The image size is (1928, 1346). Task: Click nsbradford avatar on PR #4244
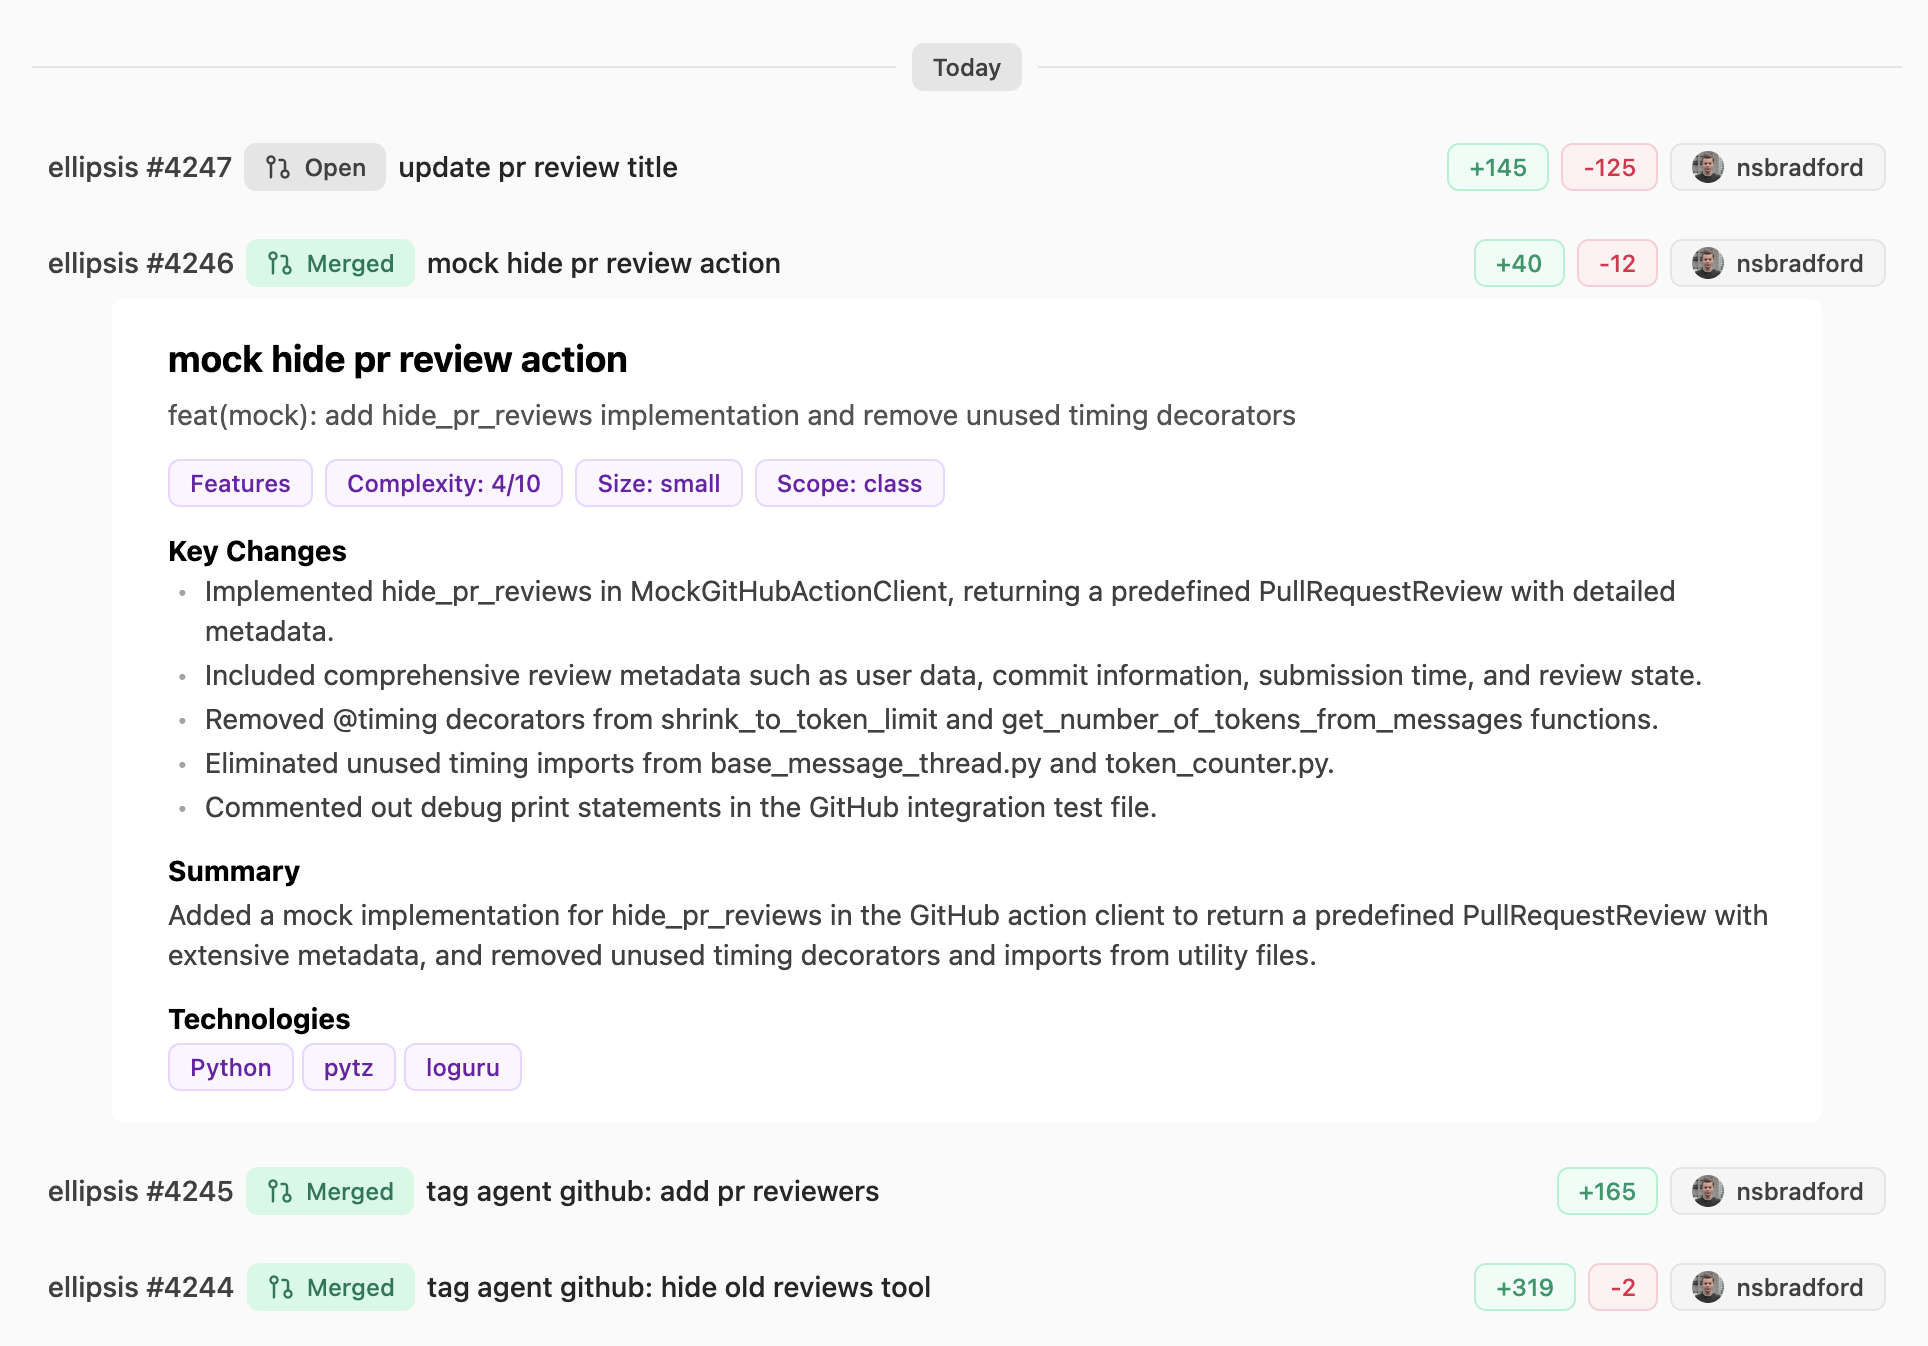[1707, 1287]
